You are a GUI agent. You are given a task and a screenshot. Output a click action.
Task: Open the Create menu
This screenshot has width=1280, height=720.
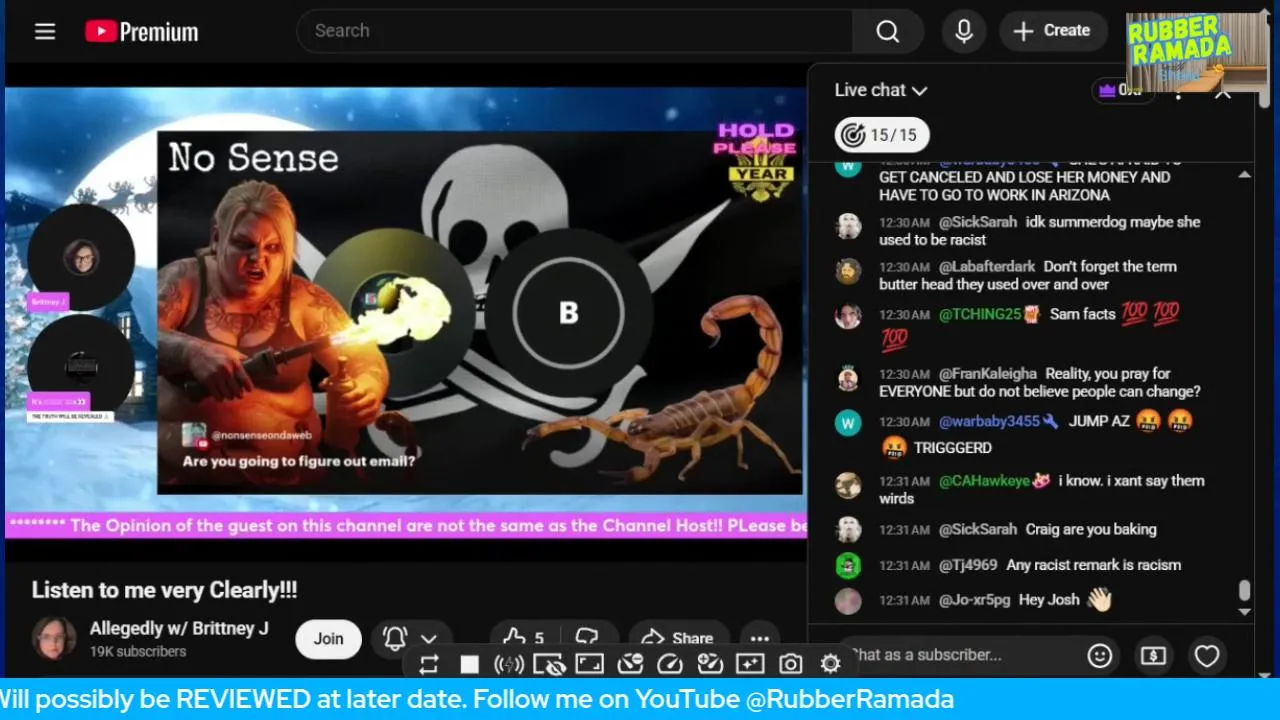tap(1053, 31)
